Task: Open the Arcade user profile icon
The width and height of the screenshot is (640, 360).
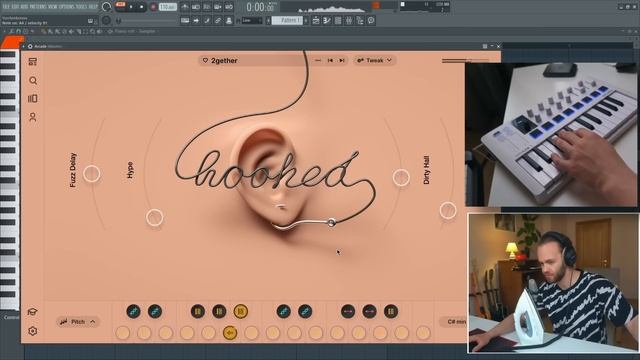Action: [33, 117]
